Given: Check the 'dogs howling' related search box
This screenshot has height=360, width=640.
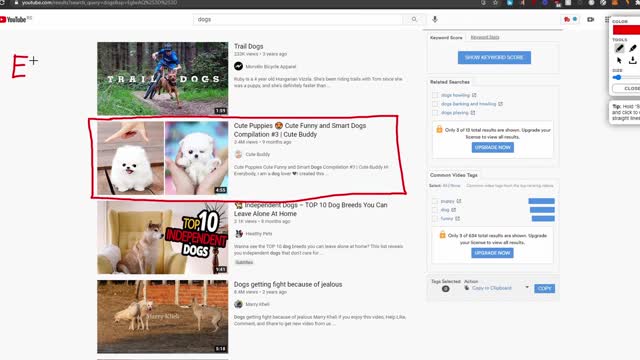Looking at the screenshot, I should (435, 95).
